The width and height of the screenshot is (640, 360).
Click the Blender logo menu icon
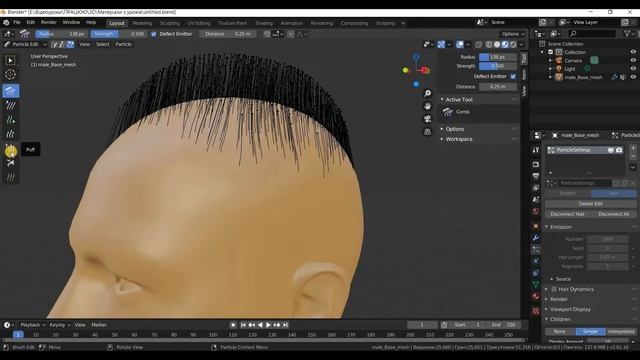pos(6,22)
